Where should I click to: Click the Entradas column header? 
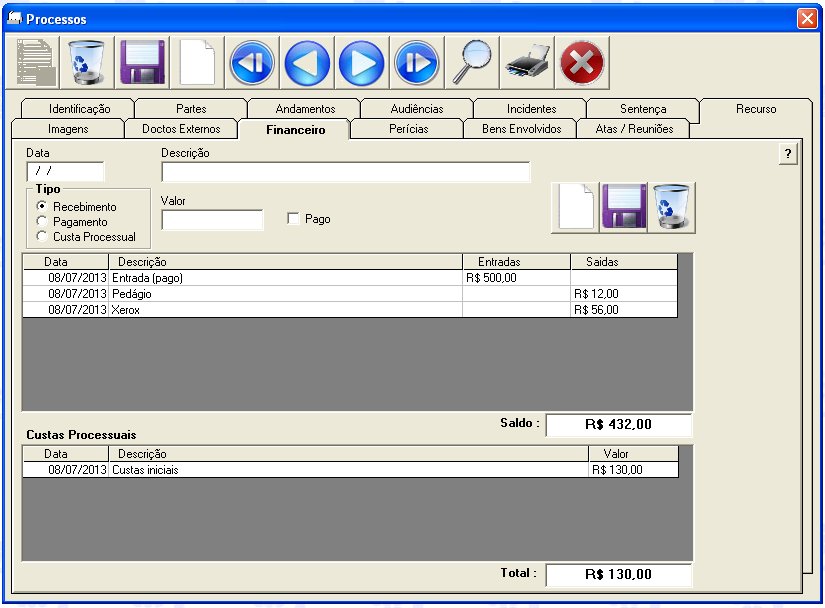pos(516,261)
